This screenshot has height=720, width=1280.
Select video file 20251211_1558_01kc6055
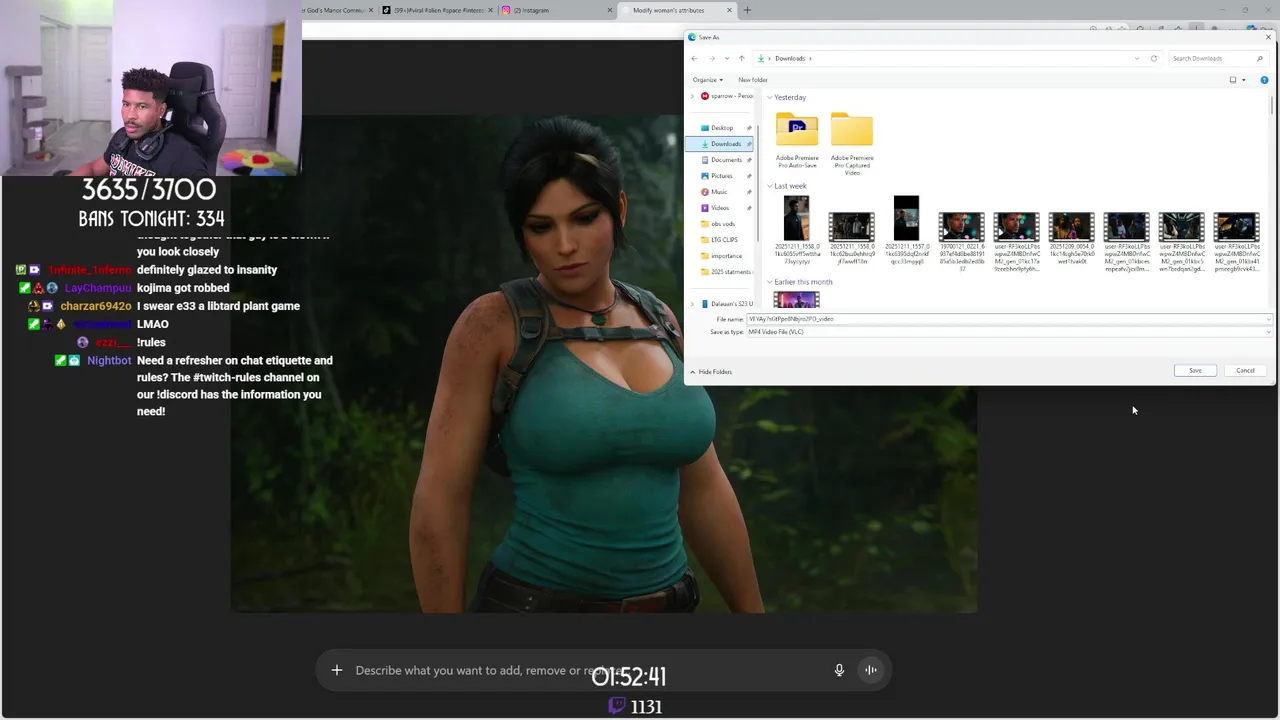pyautogui.click(x=797, y=231)
